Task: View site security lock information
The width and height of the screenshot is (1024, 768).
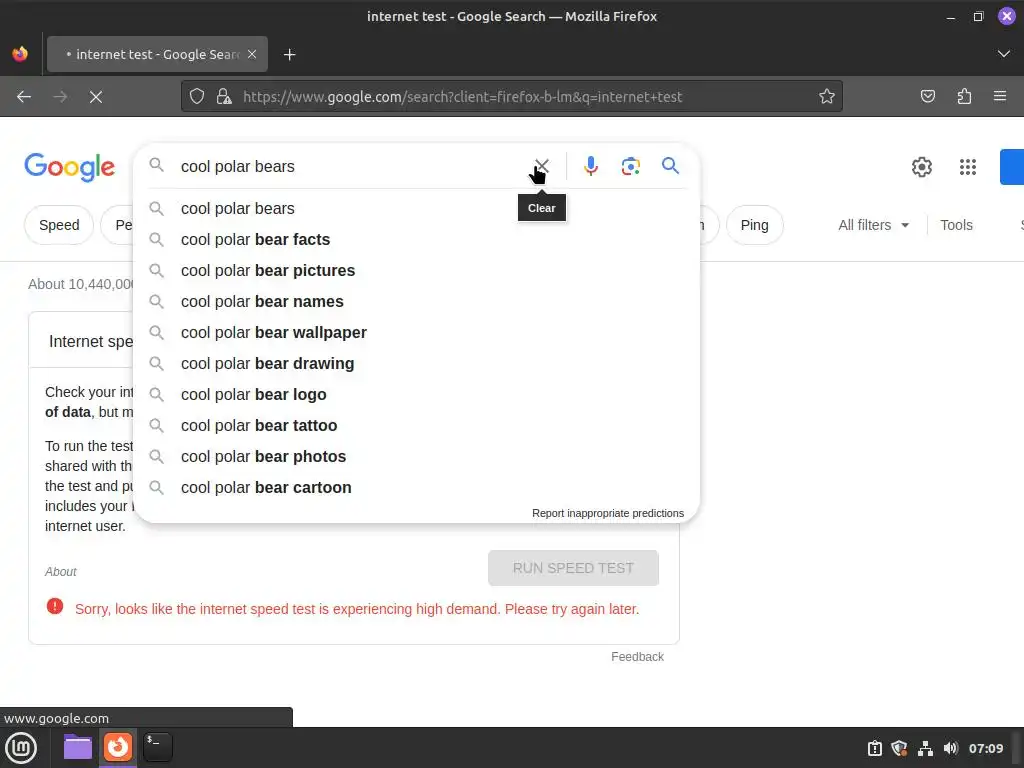Action: (224, 97)
